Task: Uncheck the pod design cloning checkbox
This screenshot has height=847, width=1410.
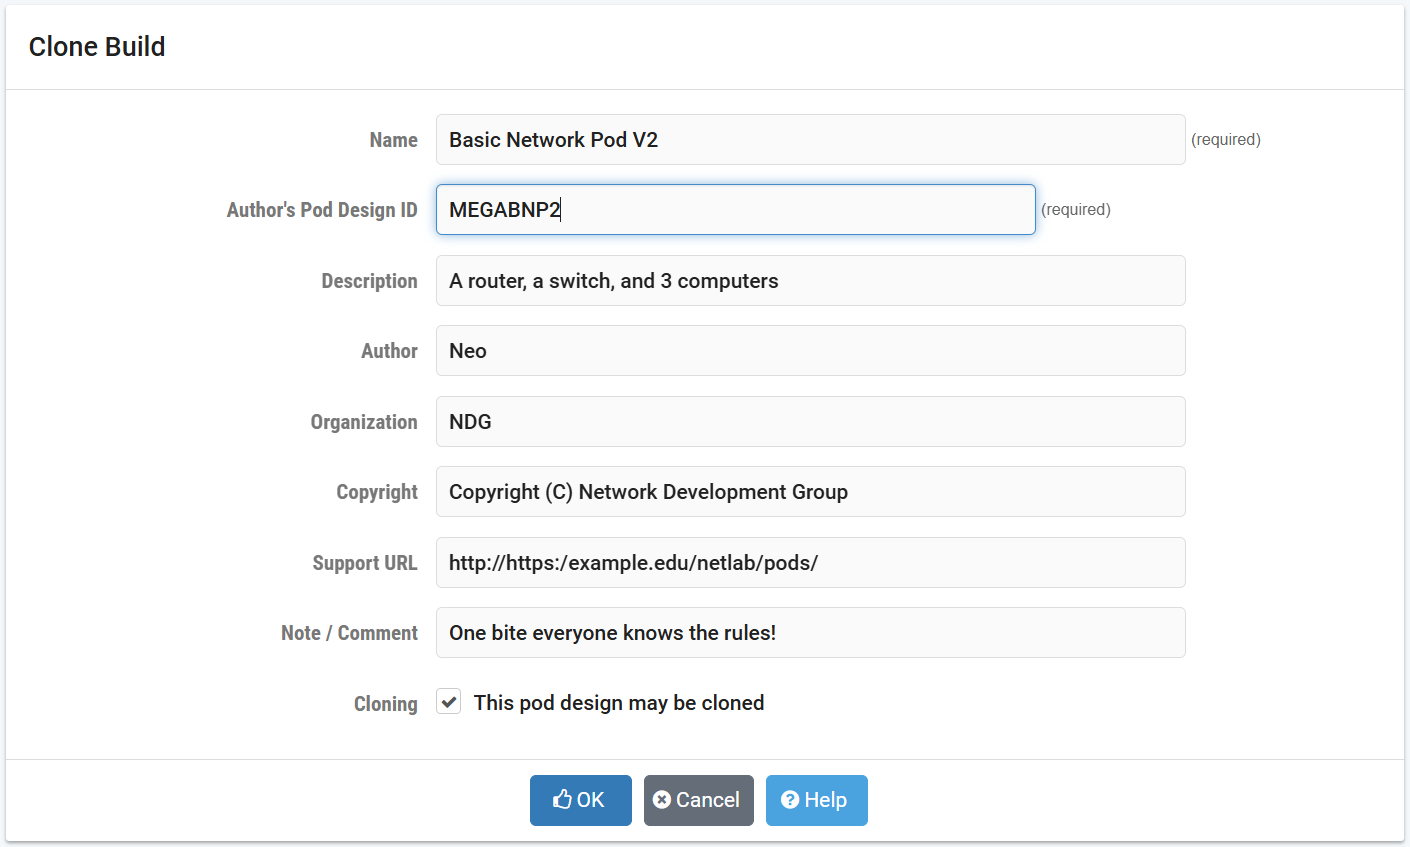Action: point(449,702)
